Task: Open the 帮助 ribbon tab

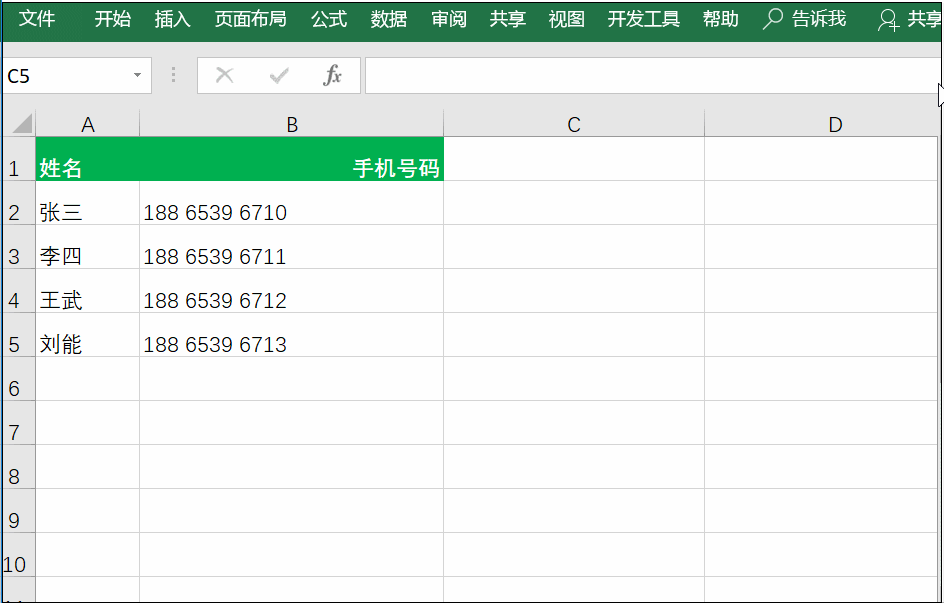Action: [720, 19]
